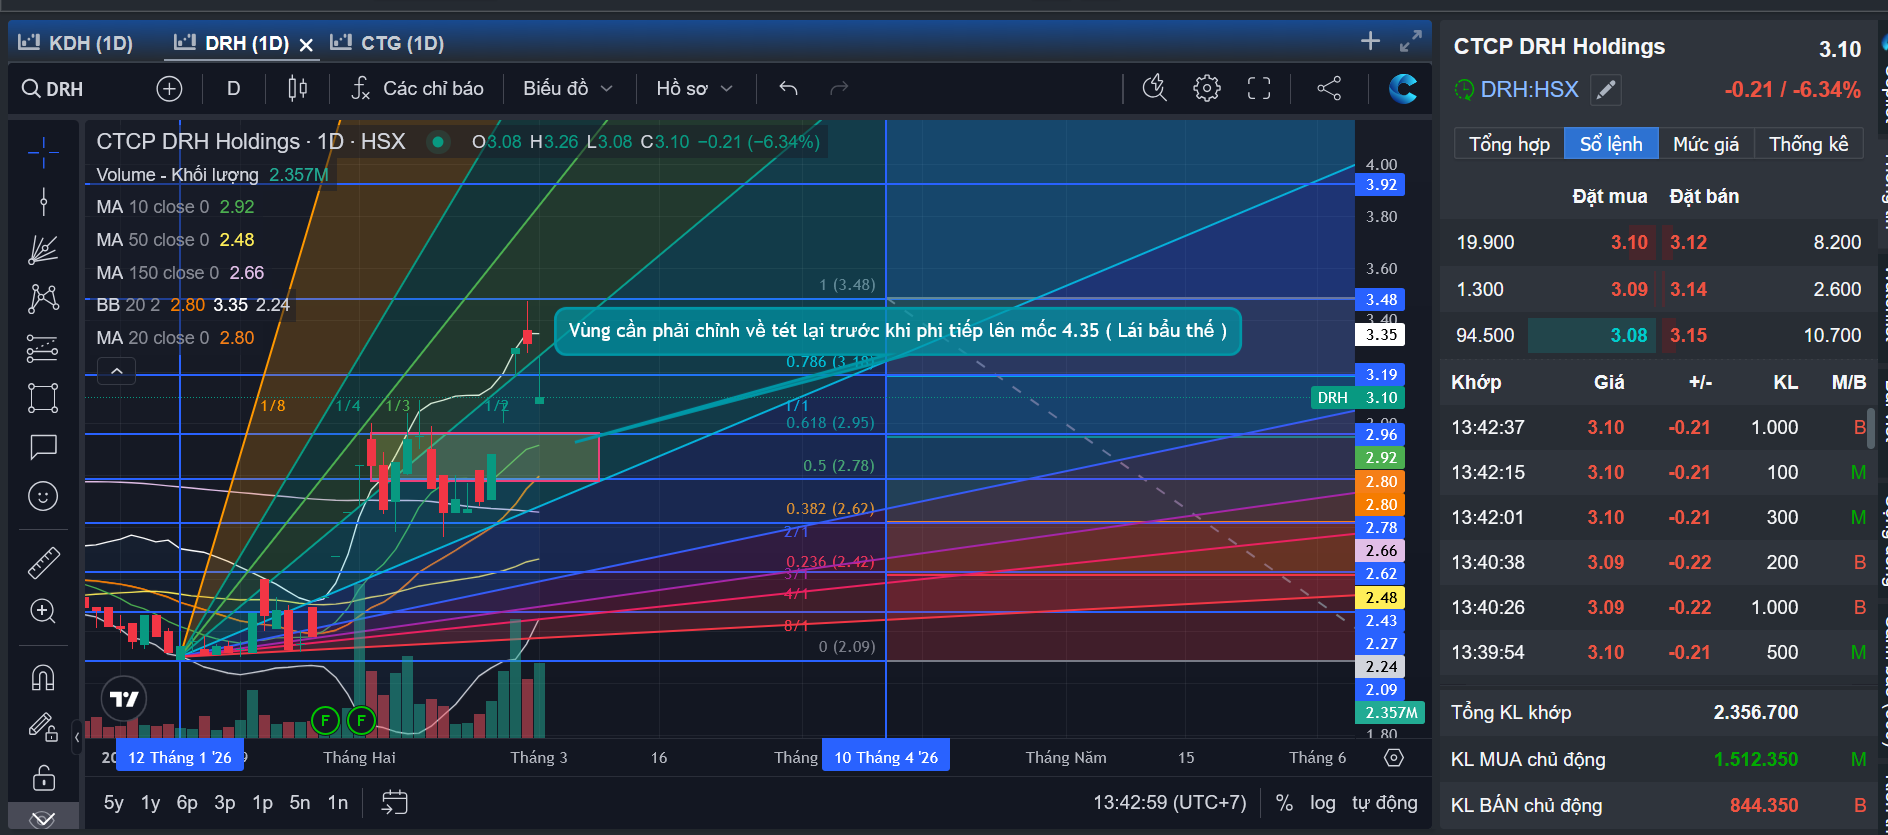Viewport: 1888px width, 835px height.
Task: Click the compare or add symbol icon
Action: point(170,89)
